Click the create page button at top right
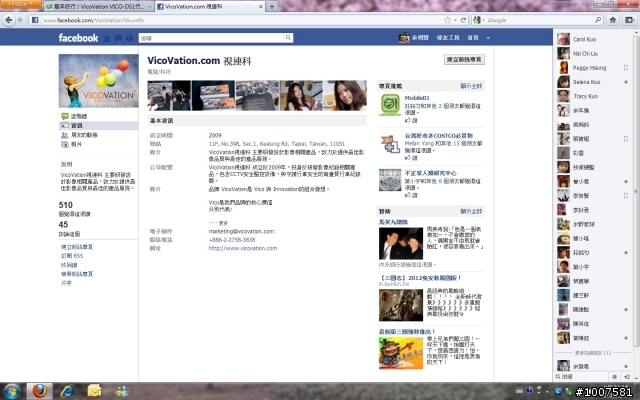 tap(464, 60)
